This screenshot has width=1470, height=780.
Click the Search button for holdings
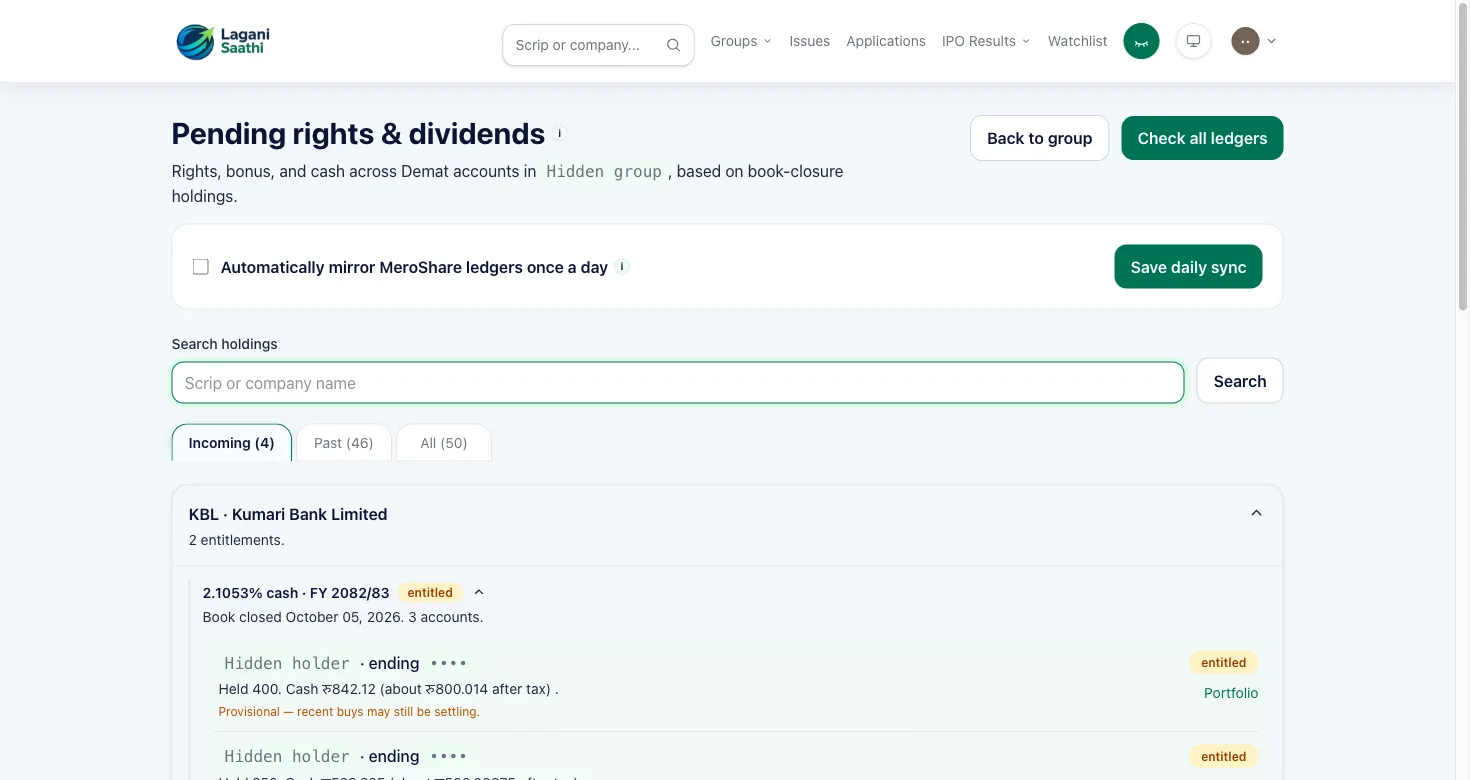(x=1240, y=381)
